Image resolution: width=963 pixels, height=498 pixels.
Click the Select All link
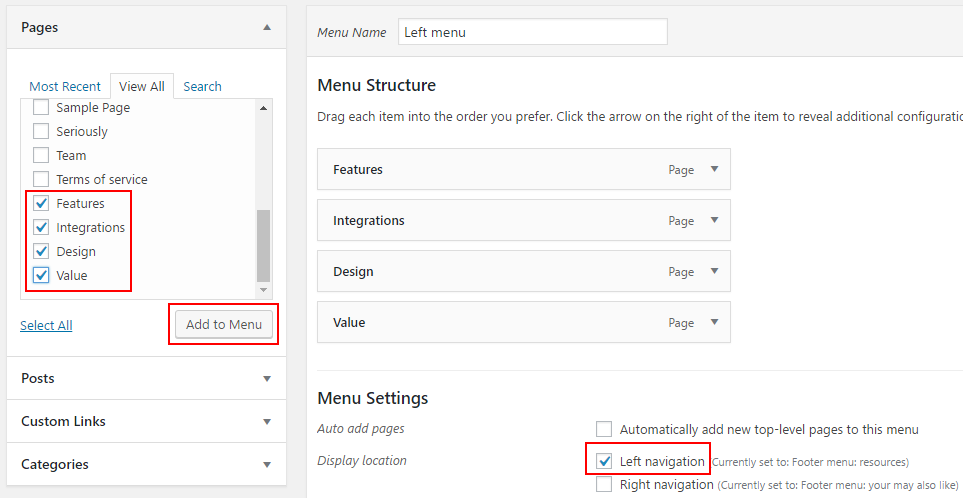46,325
